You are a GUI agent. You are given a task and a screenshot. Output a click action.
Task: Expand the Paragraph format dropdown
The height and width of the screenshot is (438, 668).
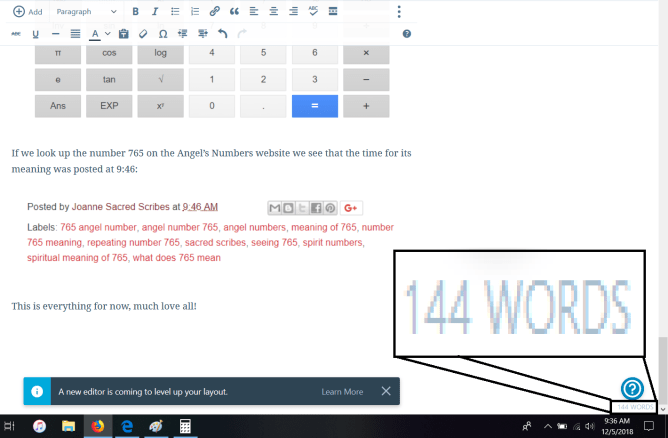(86, 12)
